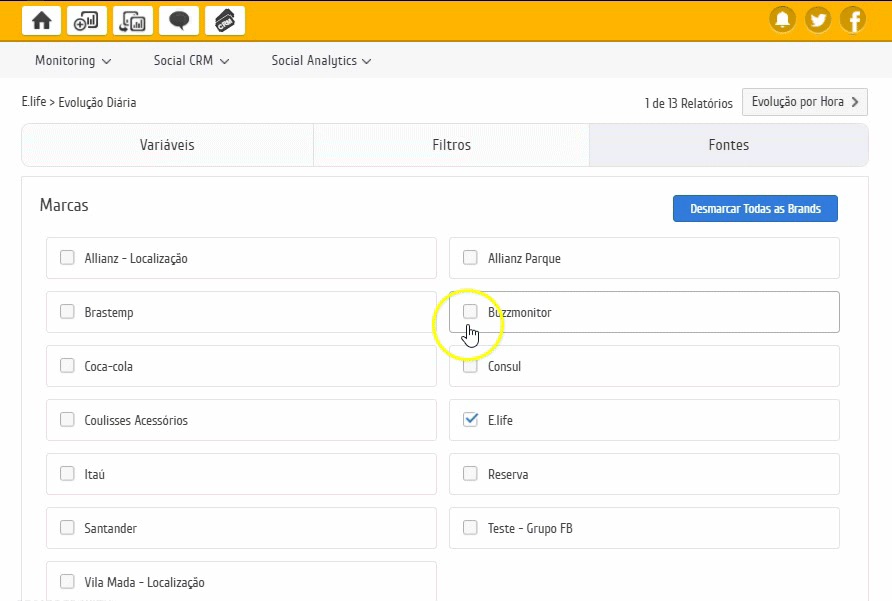Click the Twitter icon
The width and height of the screenshot is (892, 601).
818,19
